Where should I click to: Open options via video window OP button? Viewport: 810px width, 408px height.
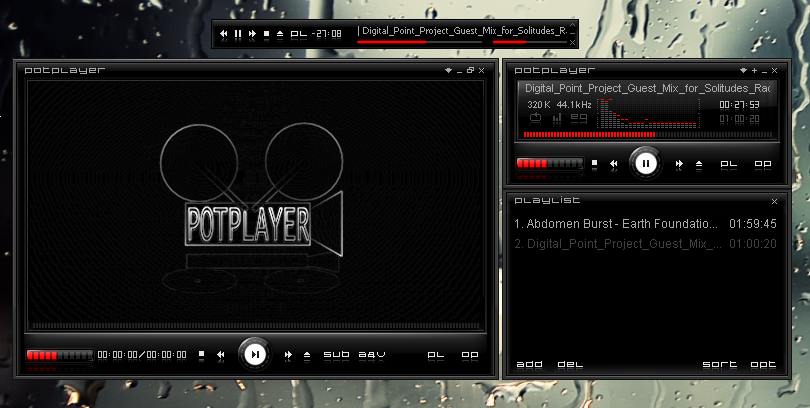point(470,355)
